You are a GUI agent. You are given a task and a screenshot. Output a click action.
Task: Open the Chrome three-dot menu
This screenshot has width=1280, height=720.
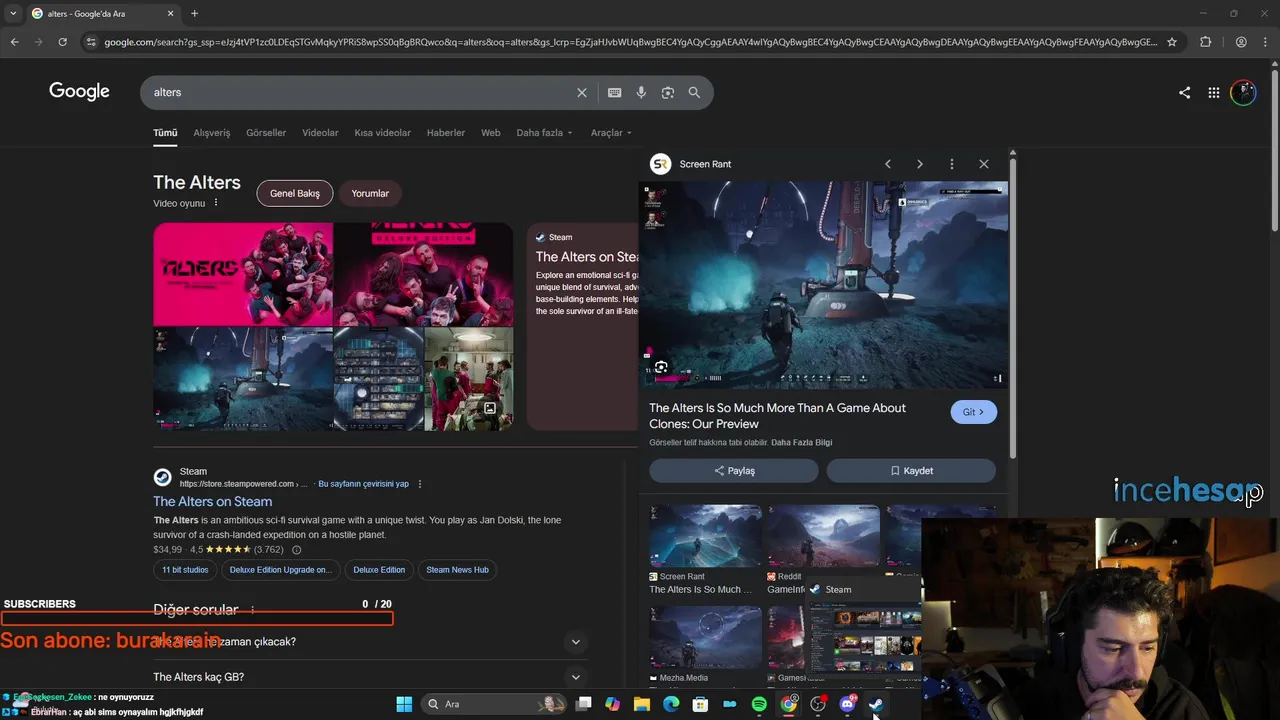pos(1266,42)
